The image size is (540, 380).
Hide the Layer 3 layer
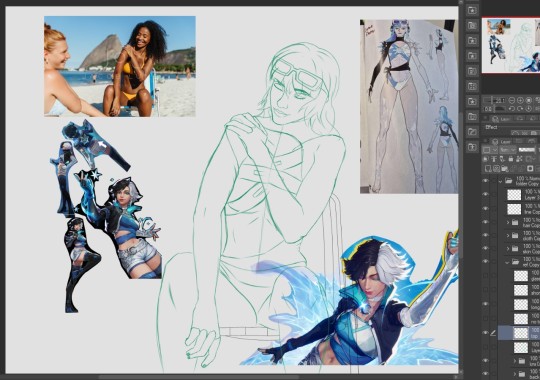pos(486,195)
